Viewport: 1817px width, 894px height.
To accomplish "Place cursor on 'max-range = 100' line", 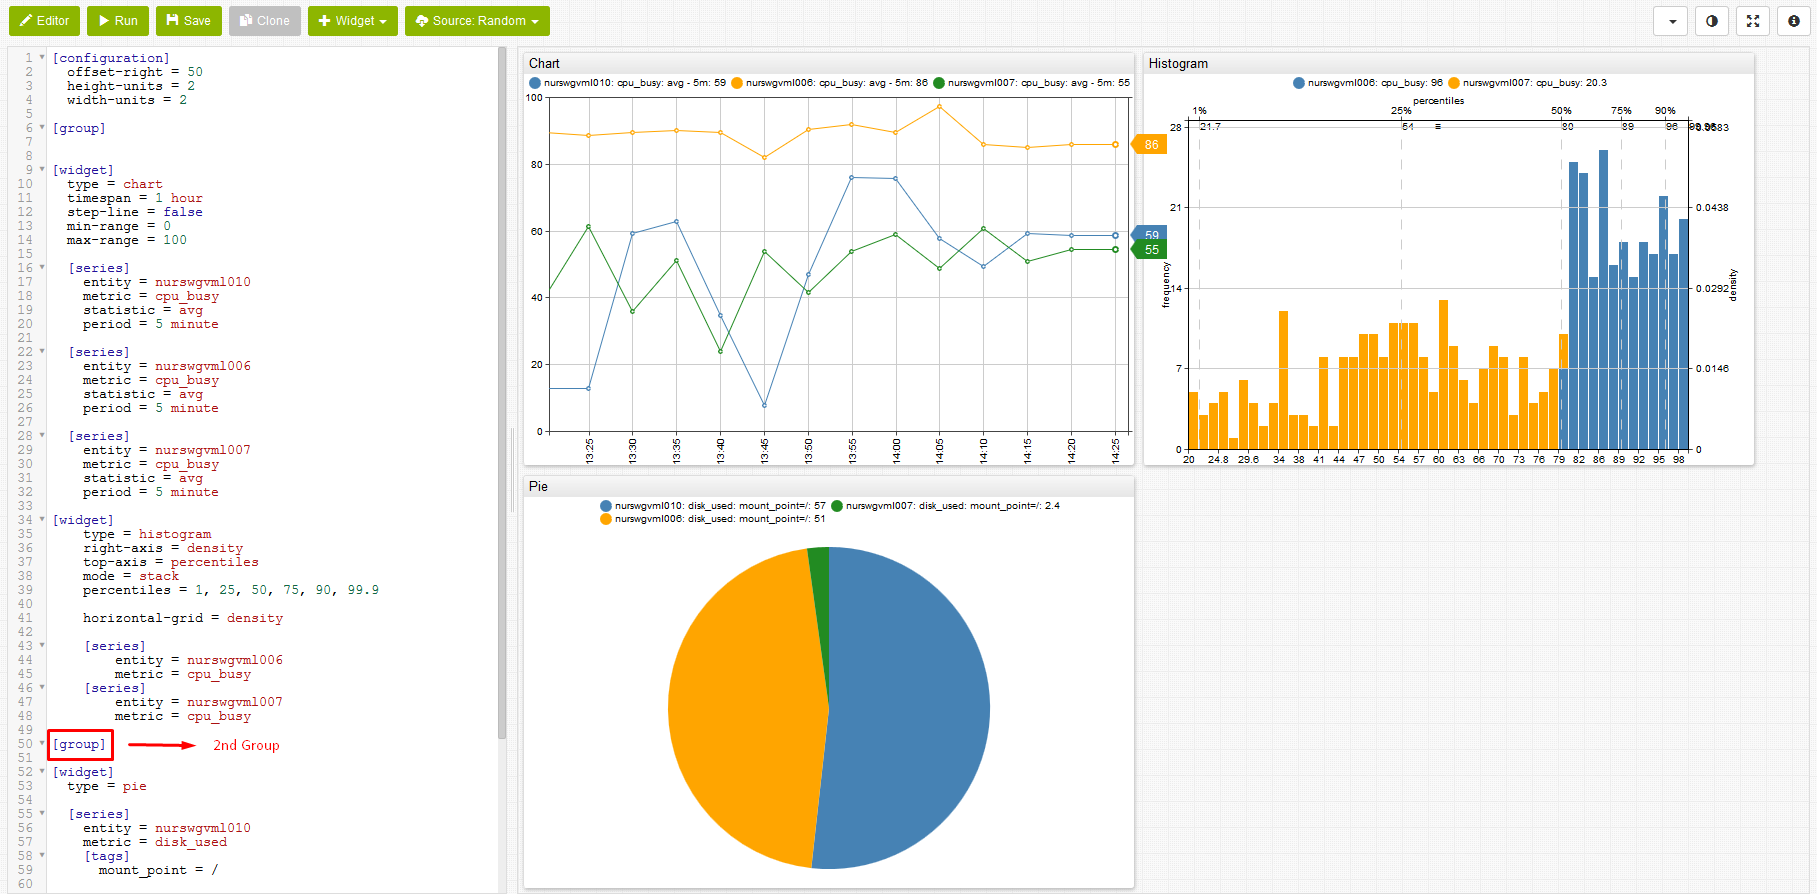I will coord(127,240).
